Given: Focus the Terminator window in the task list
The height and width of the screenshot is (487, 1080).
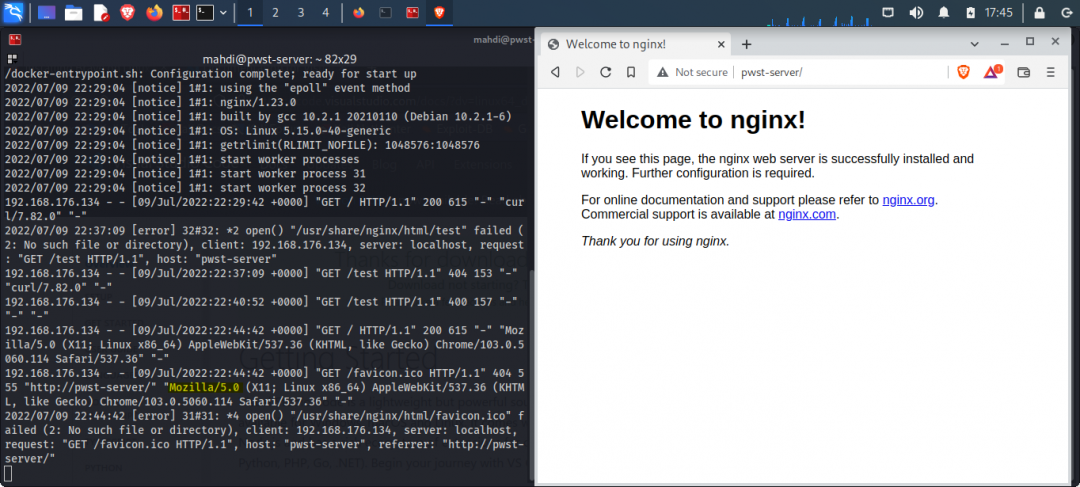Looking at the screenshot, I should click(x=412, y=12).
